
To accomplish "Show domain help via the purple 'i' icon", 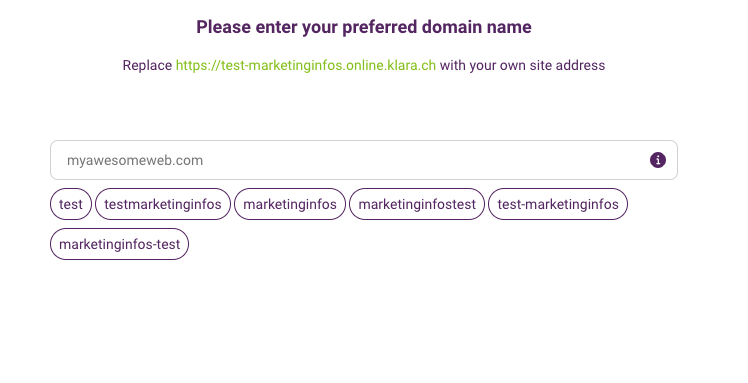I will (x=658, y=160).
